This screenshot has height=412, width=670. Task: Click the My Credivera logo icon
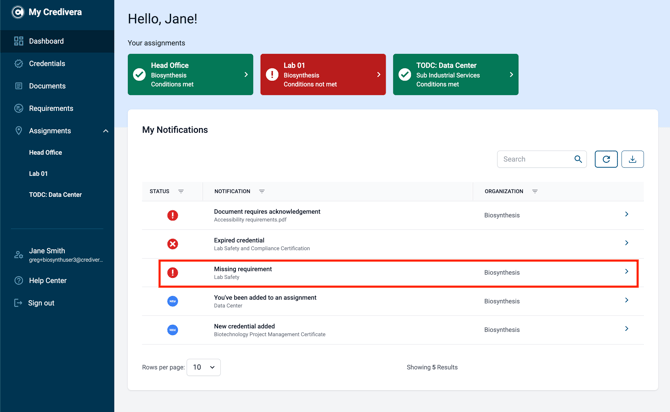[18, 12]
